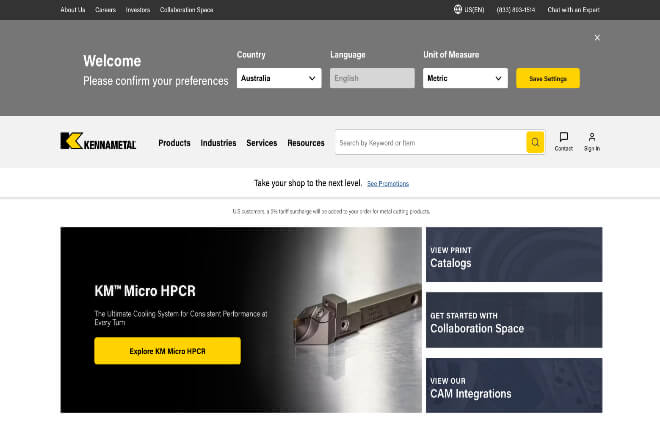
Task: Focus the Search by Keyword field
Action: click(431, 142)
